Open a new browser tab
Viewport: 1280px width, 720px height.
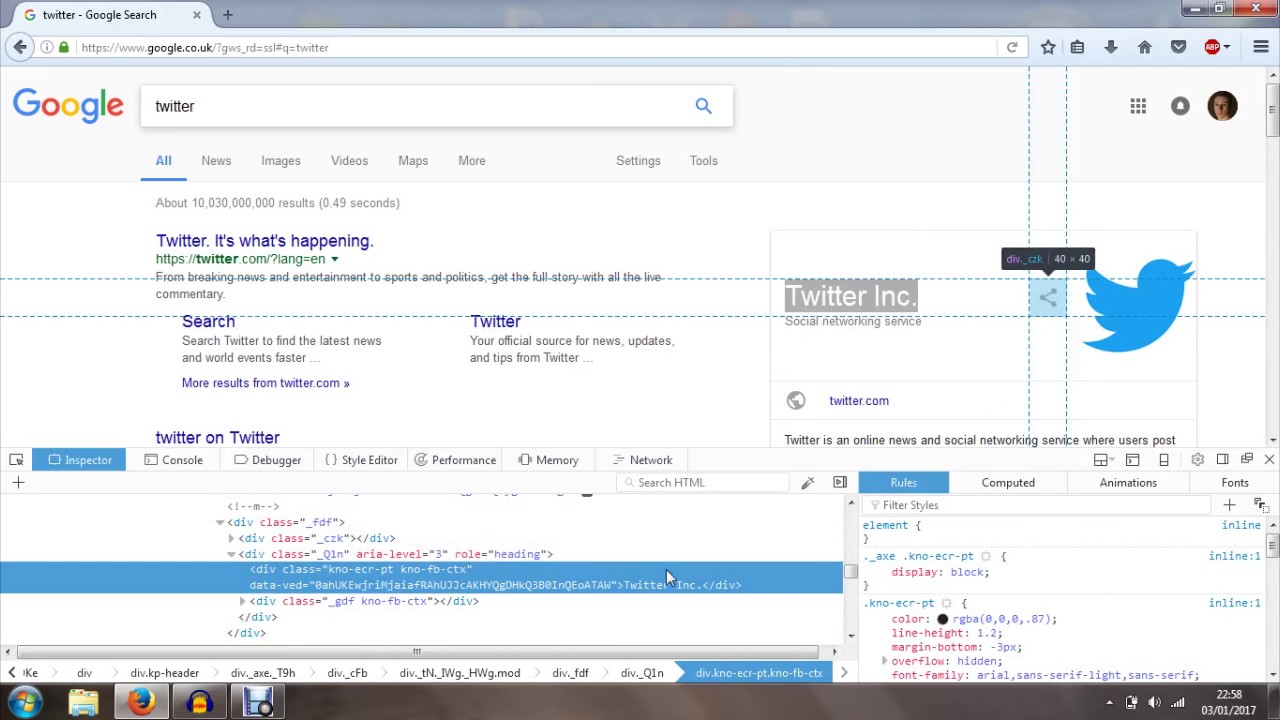(227, 15)
